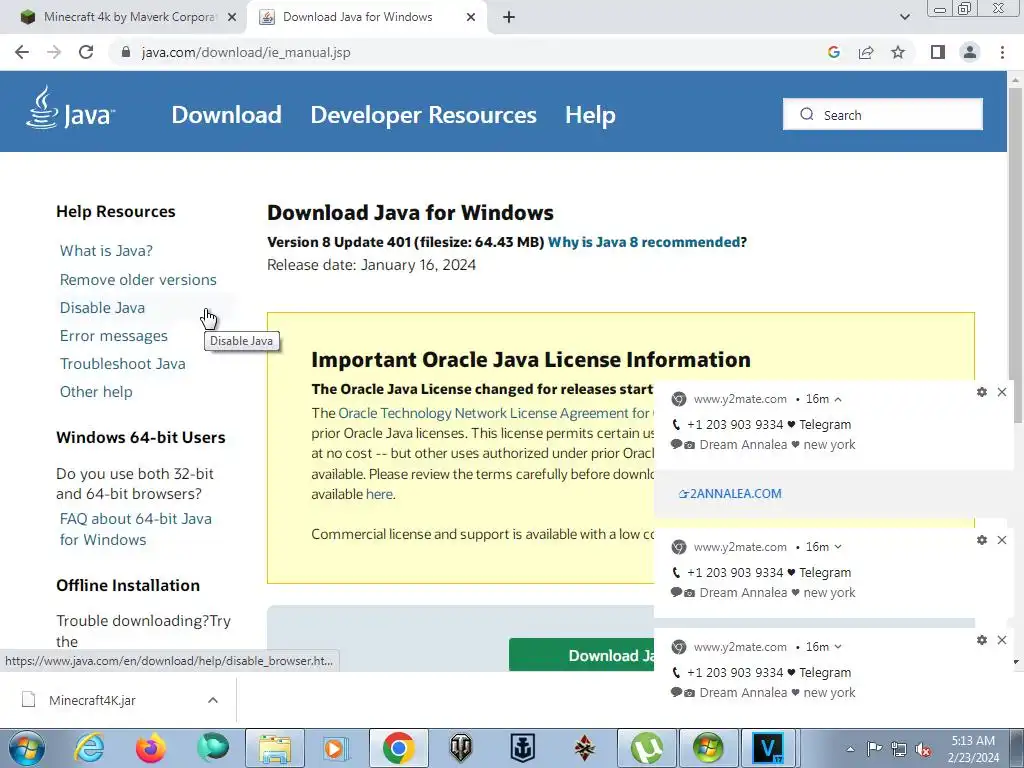Open the Disable Java link
This screenshot has width=1024, height=768.
(x=102, y=308)
